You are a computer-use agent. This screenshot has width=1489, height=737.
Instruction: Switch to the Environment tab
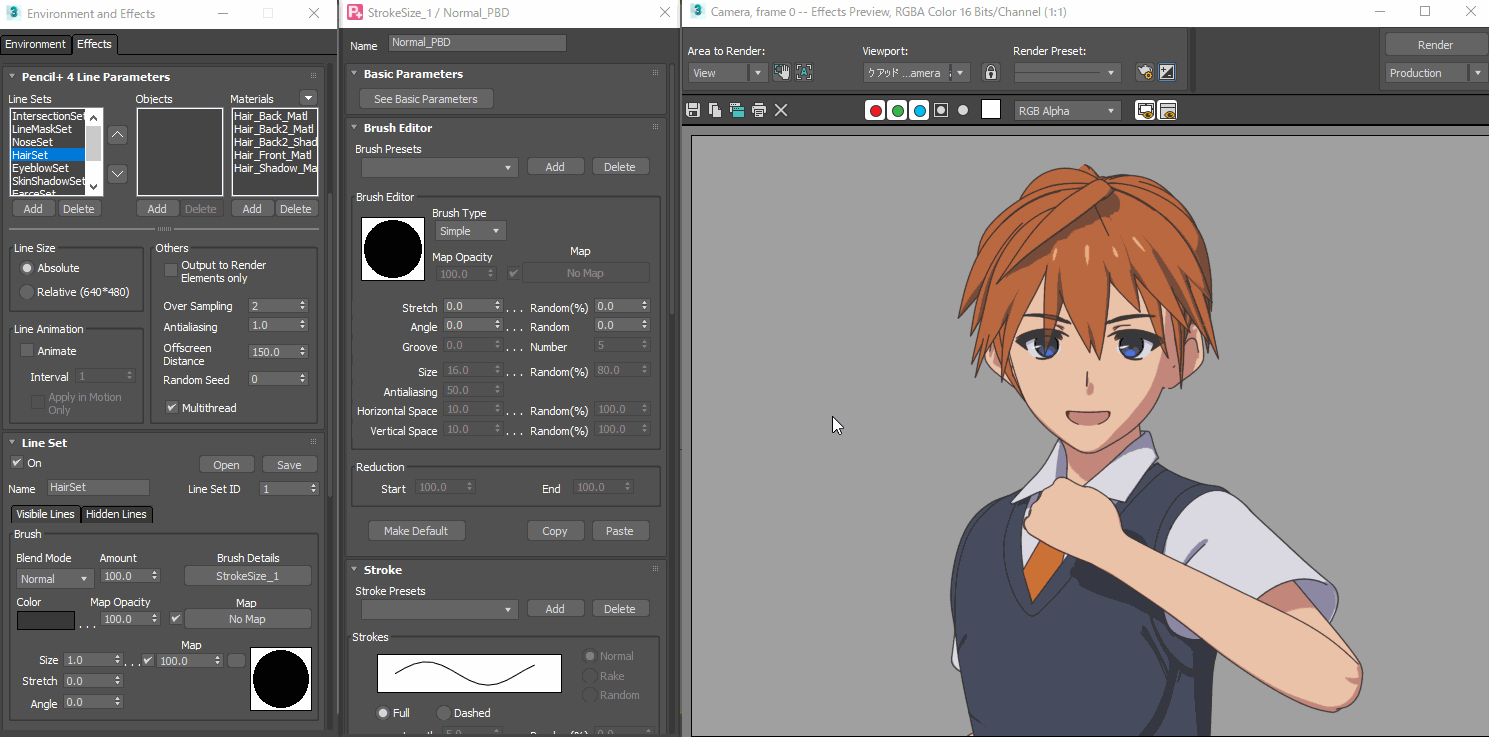pyautogui.click(x=36, y=44)
